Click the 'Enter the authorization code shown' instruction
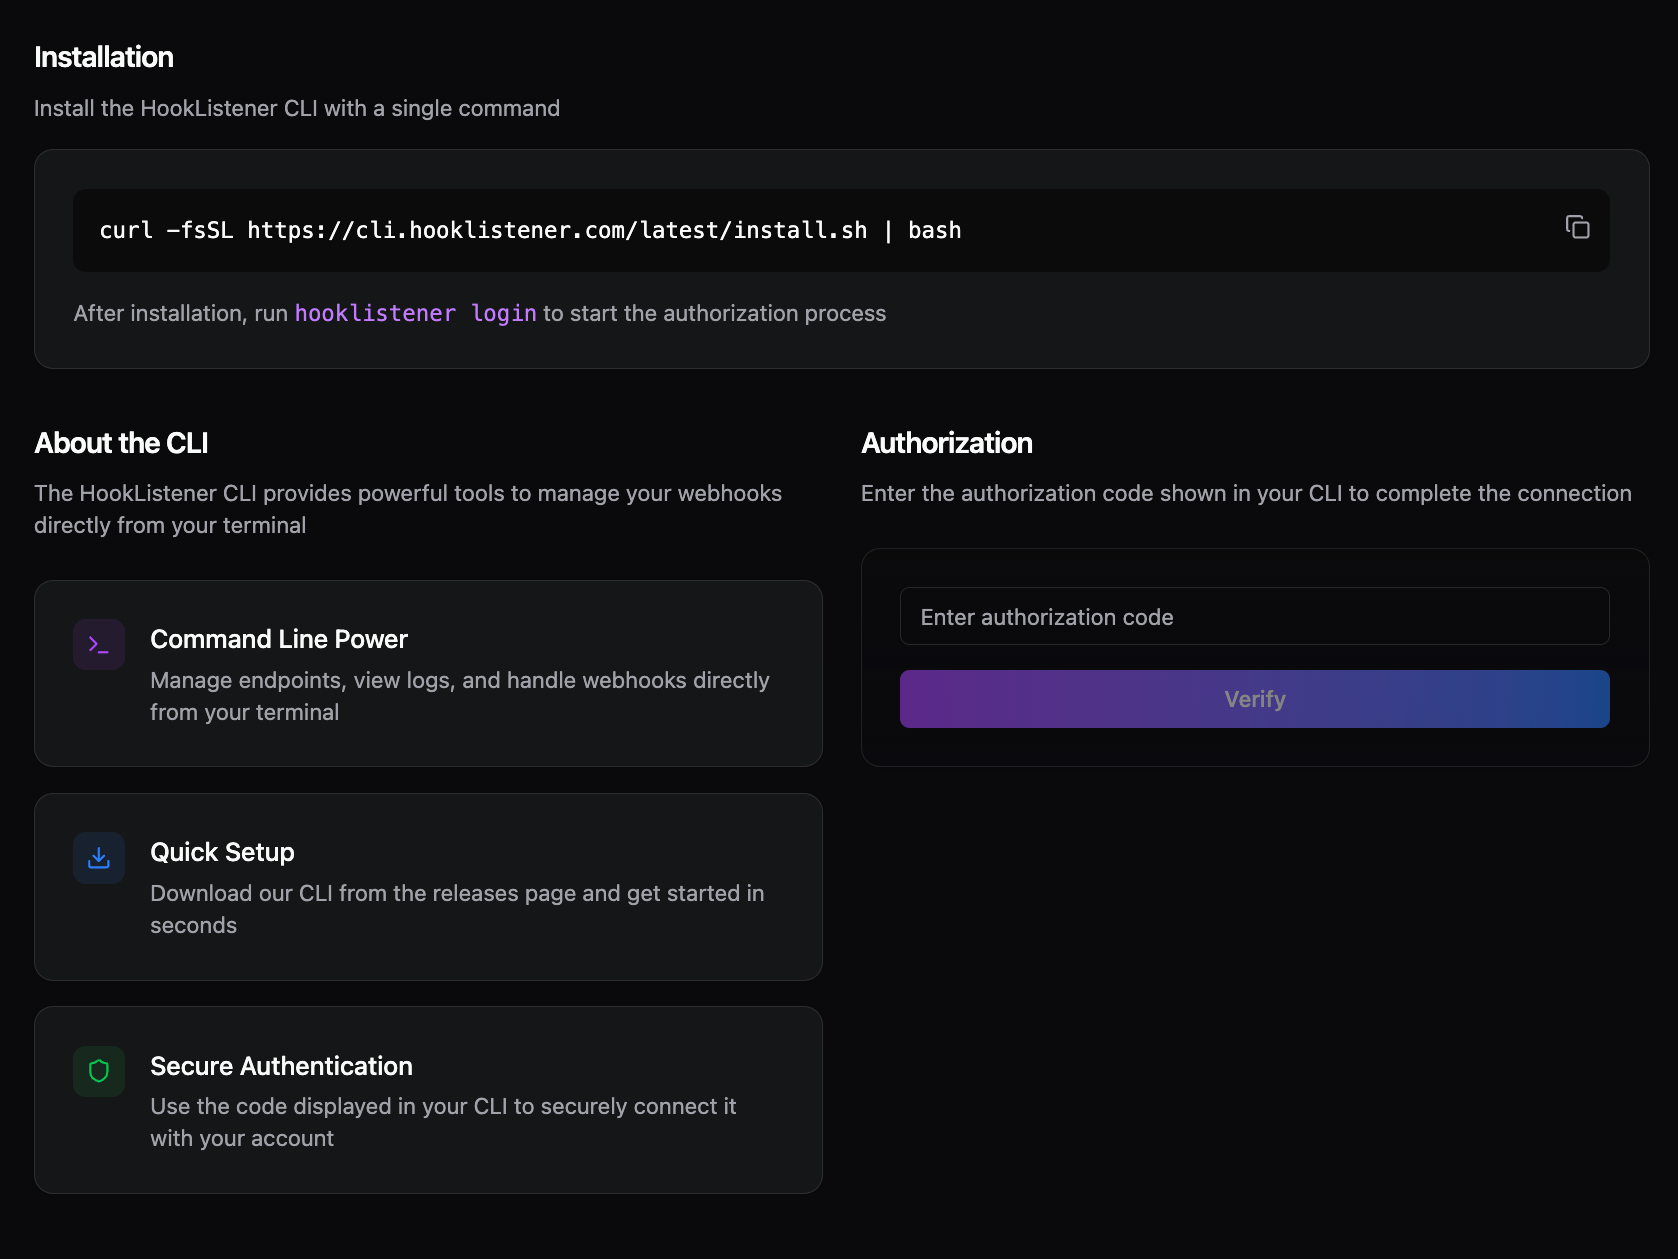The height and width of the screenshot is (1259, 1678). (1246, 493)
